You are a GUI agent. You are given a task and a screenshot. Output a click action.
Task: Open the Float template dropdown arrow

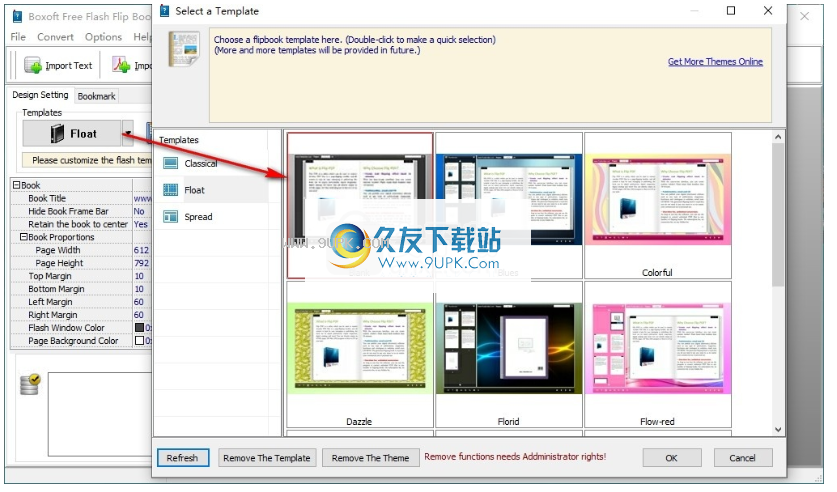pos(128,133)
